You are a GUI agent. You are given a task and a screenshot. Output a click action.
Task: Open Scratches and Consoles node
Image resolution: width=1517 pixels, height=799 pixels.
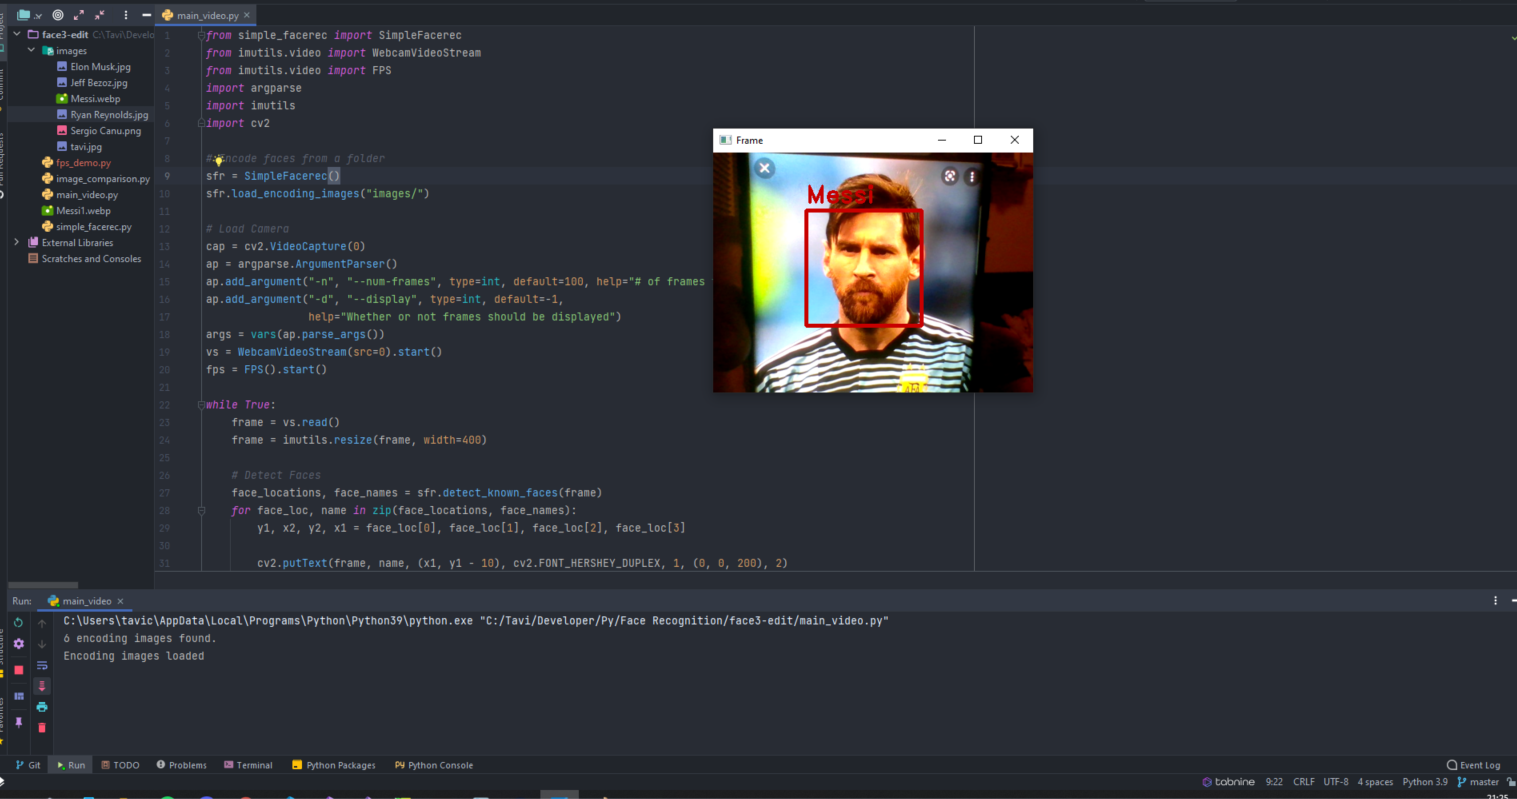coord(84,259)
